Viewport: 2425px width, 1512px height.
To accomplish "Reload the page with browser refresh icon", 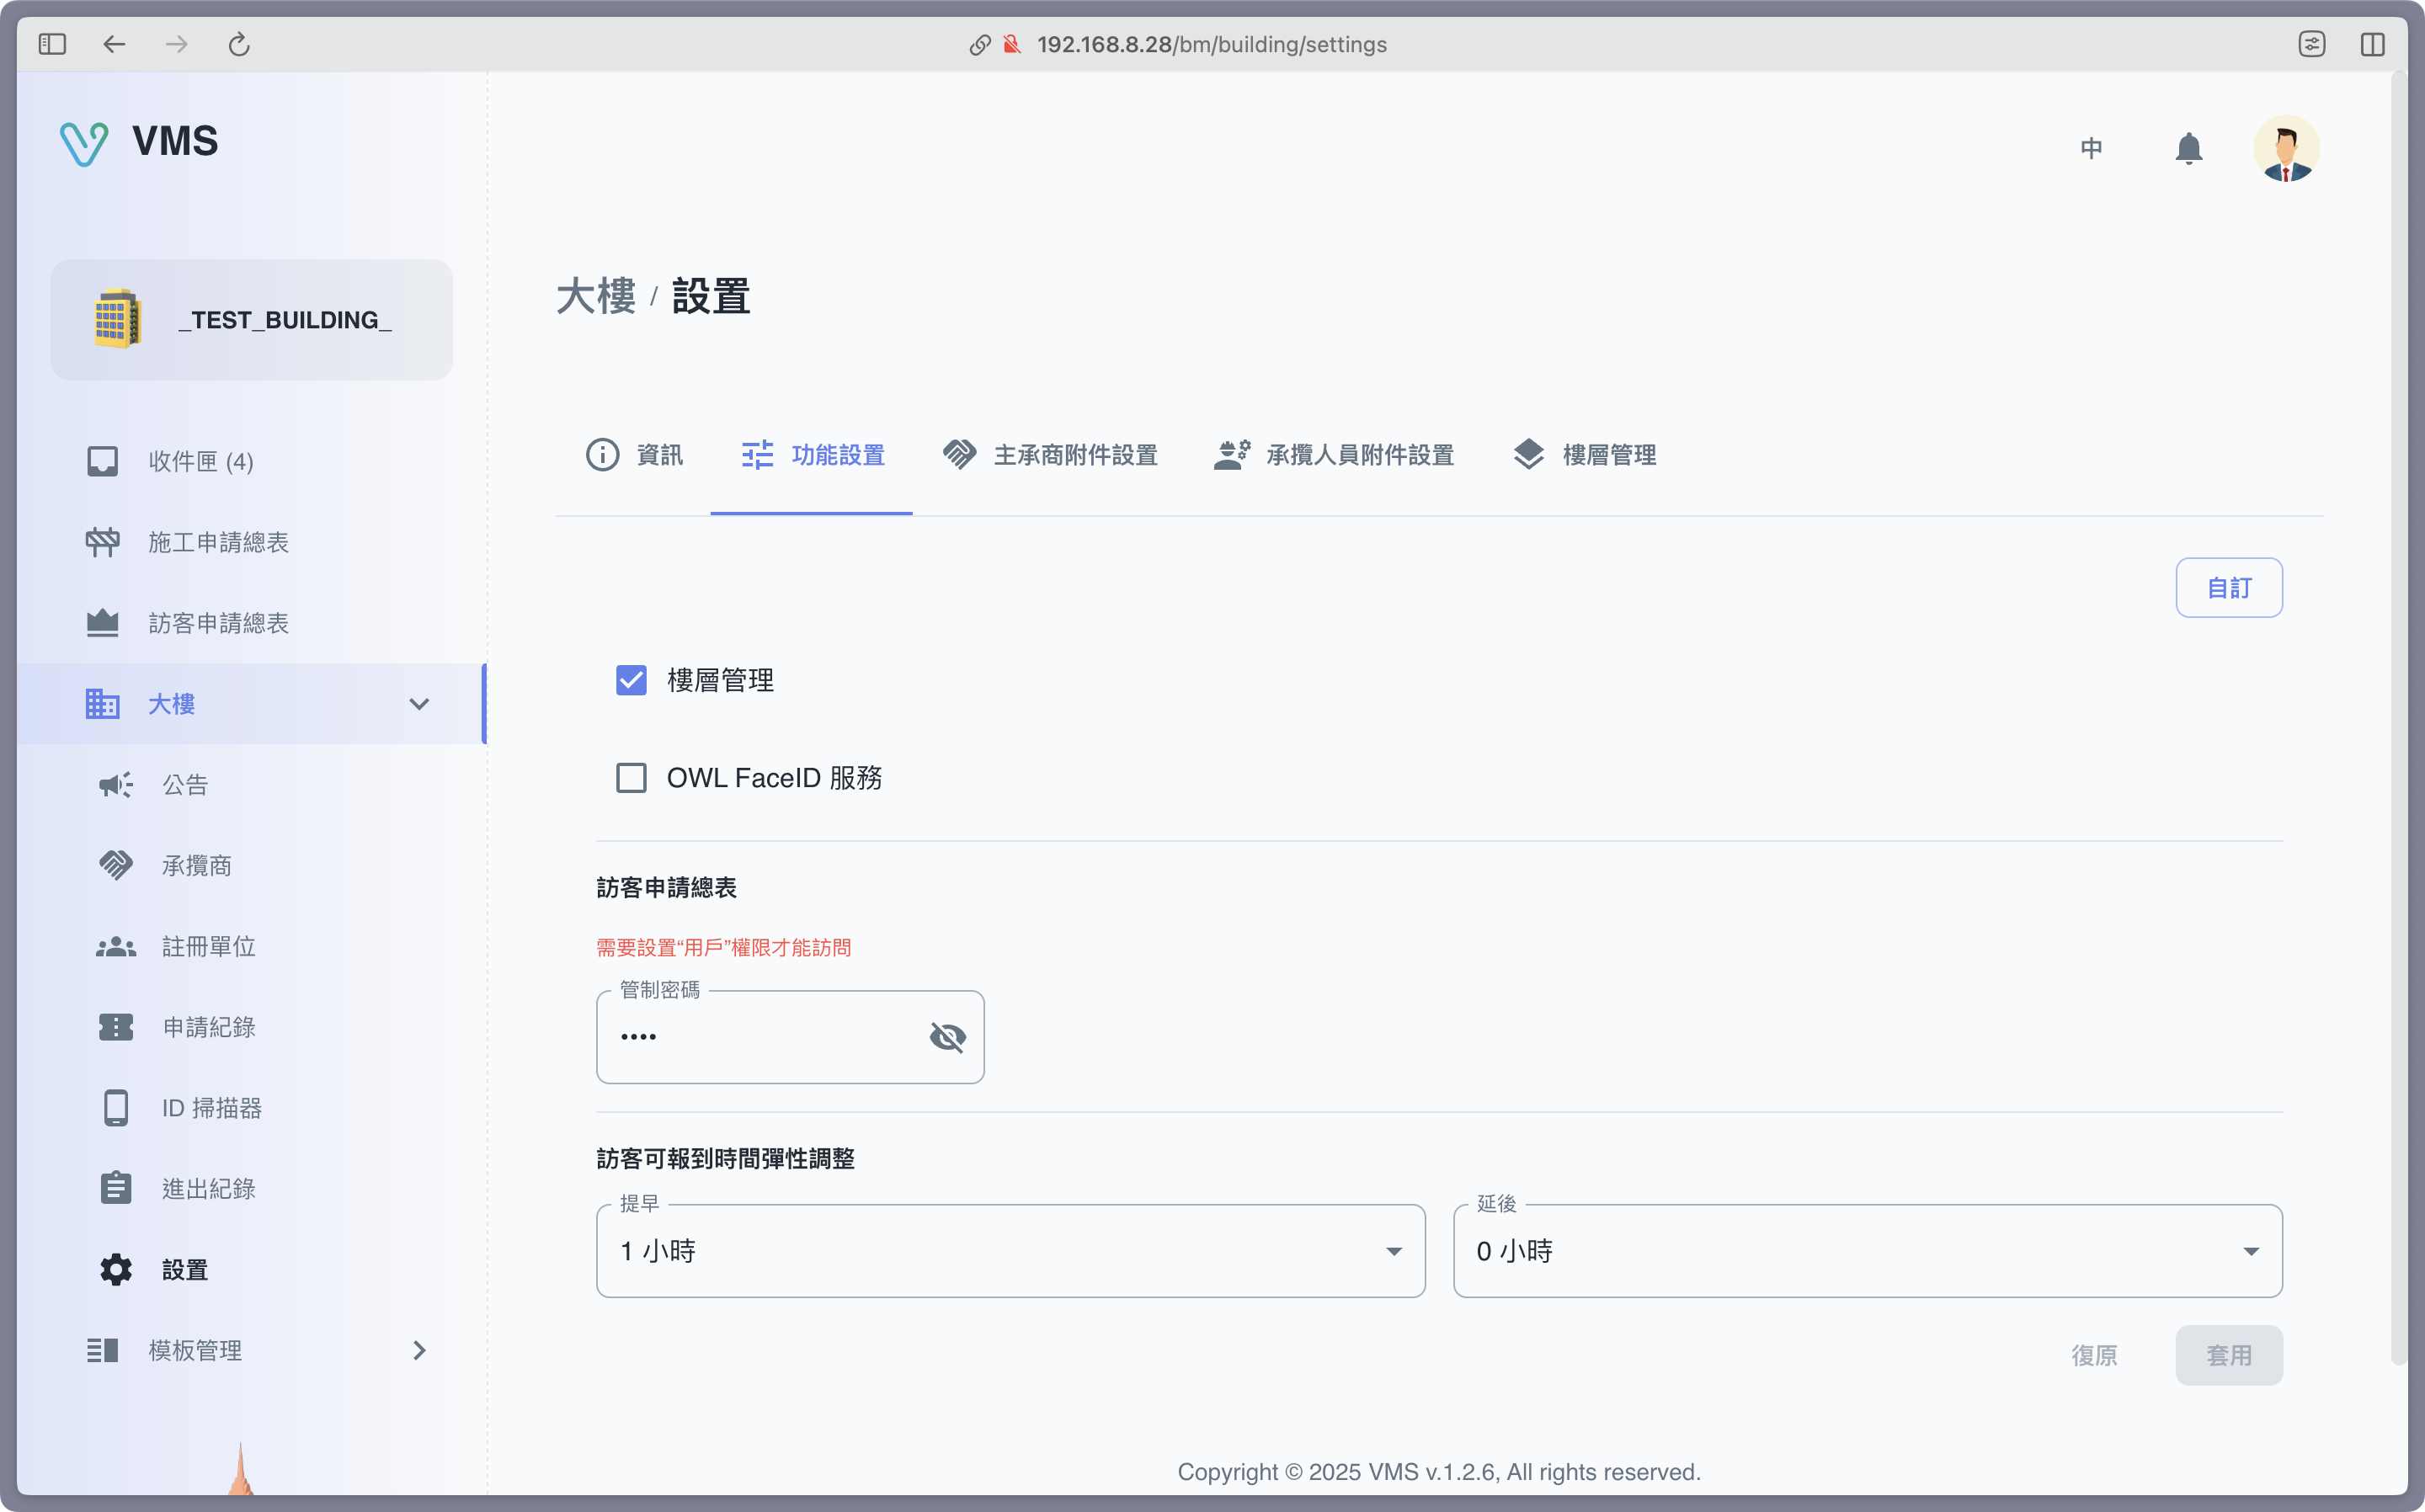I will click(x=239, y=44).
